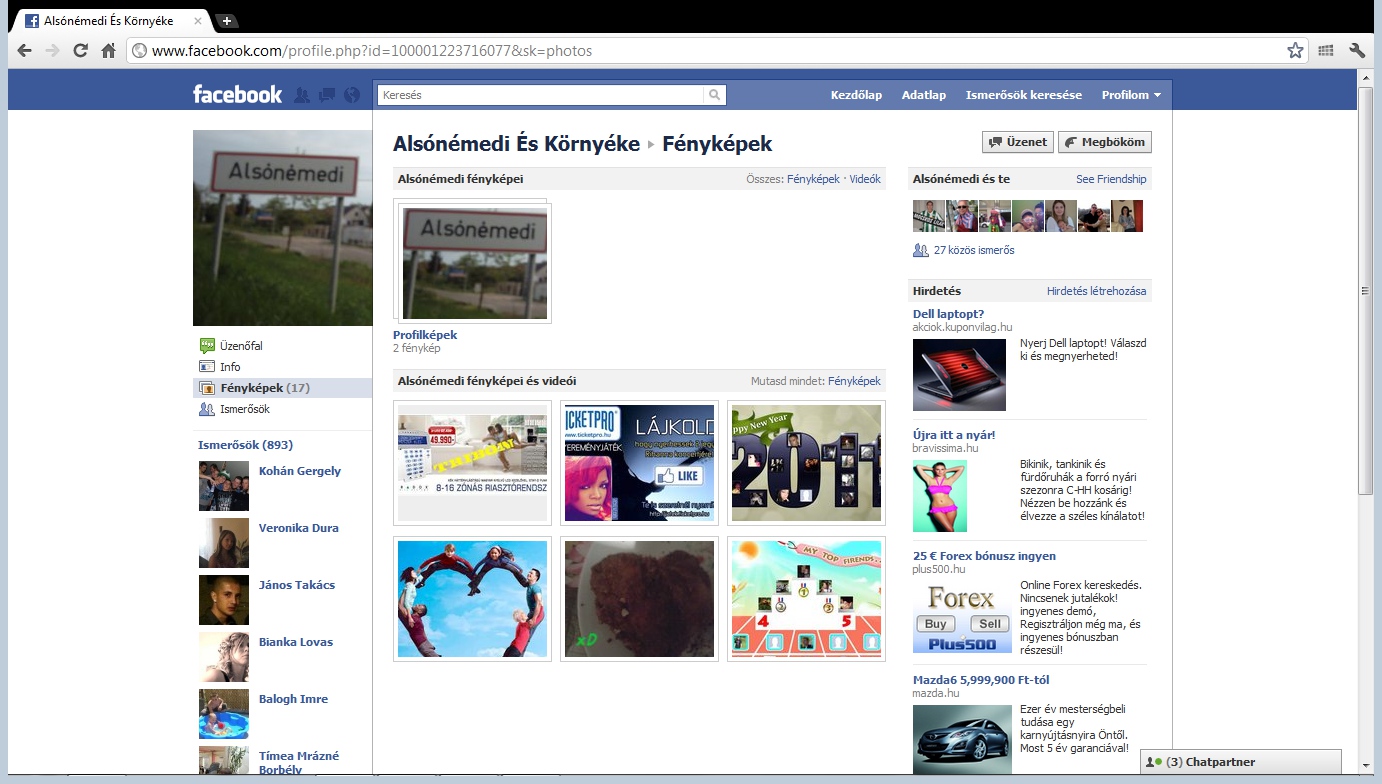Screen dimensions: 1382x784
Task: Select Üzenőfal in the left sidebar
Action: 241,346
